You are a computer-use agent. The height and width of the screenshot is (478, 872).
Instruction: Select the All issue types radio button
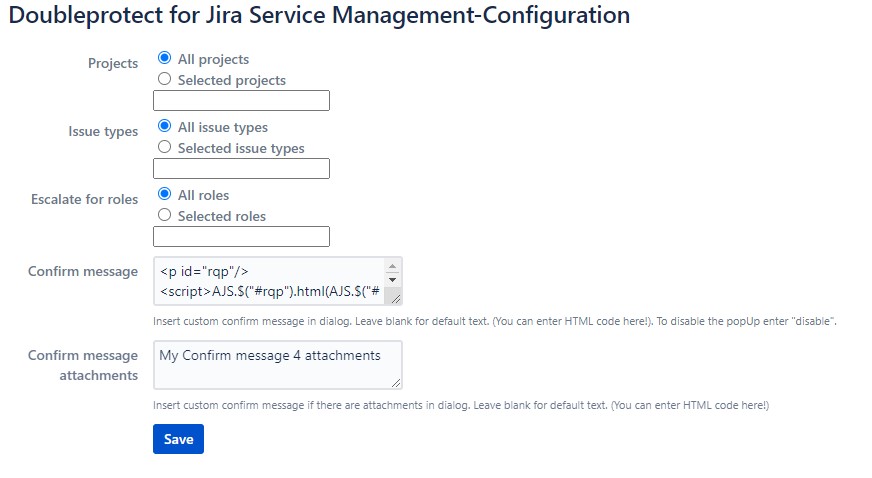pyautogui.click(x=165, y=127)
